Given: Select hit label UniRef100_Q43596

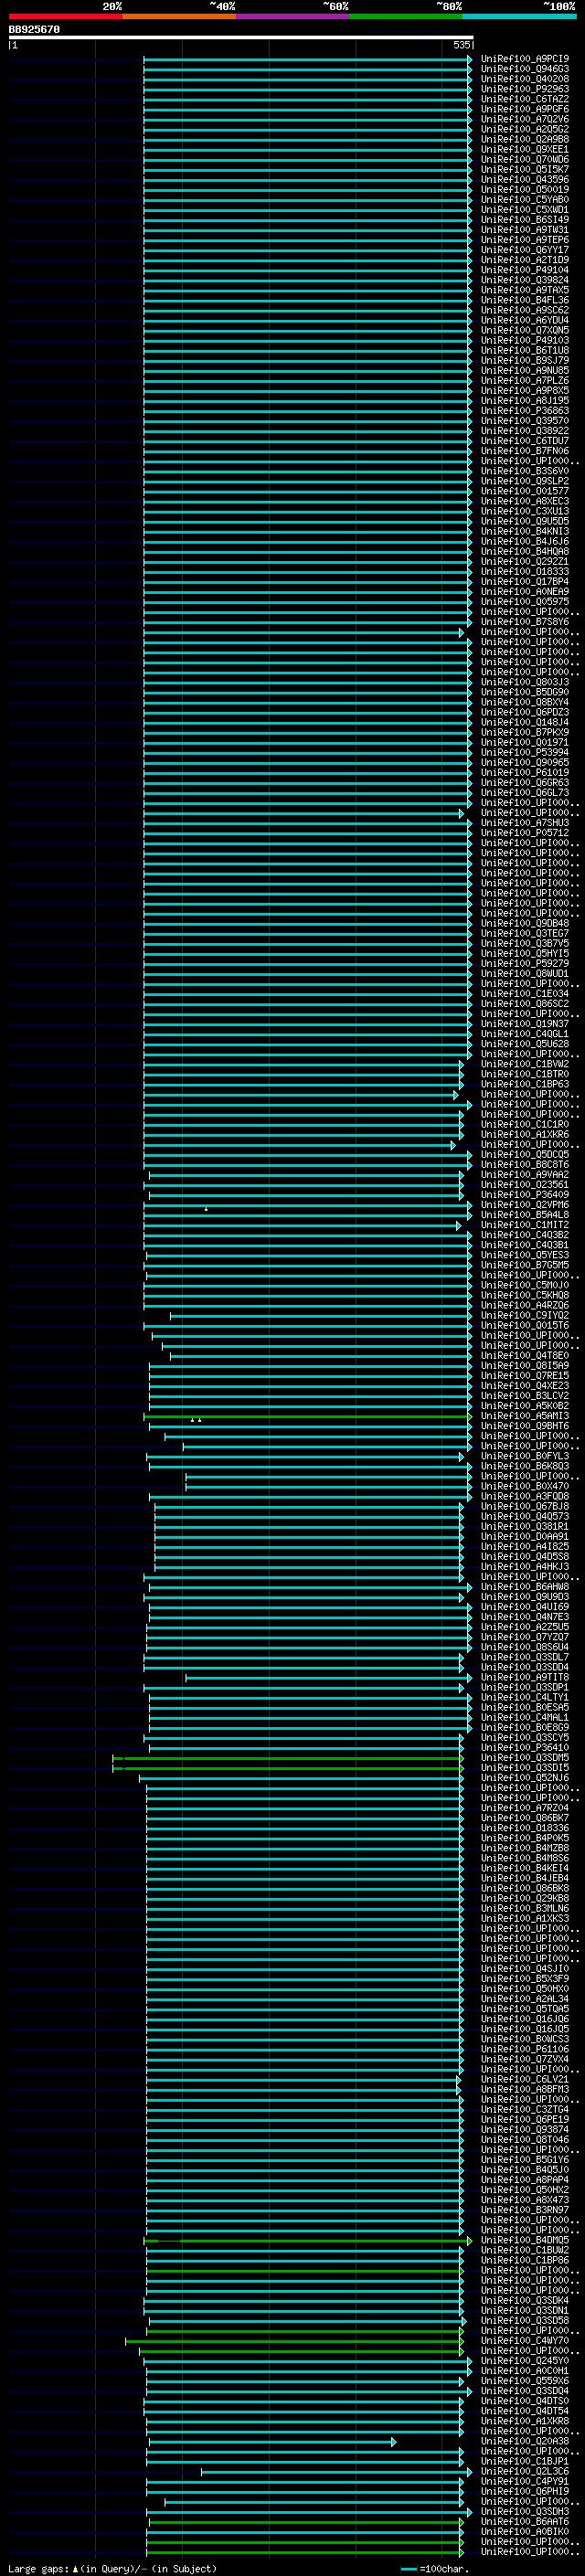Looking at the screenshot, I should pos(525,180).
